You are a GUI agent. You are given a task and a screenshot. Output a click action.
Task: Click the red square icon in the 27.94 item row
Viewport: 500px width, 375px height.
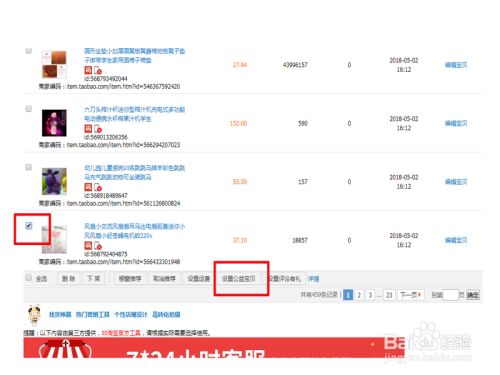pos(88,70)
